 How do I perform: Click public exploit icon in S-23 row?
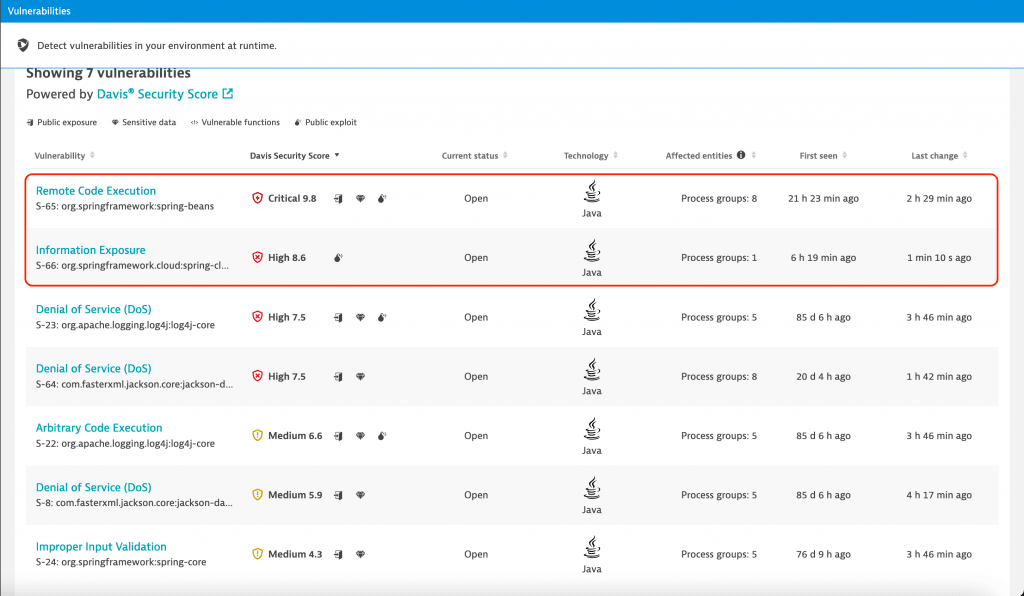pos(382,317)
